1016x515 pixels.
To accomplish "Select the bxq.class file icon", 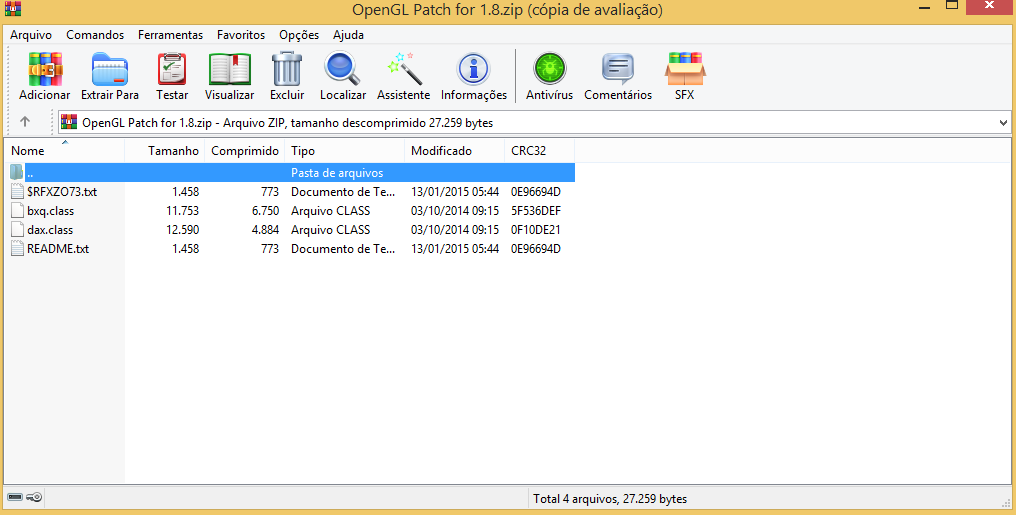I will coord(17,211).
